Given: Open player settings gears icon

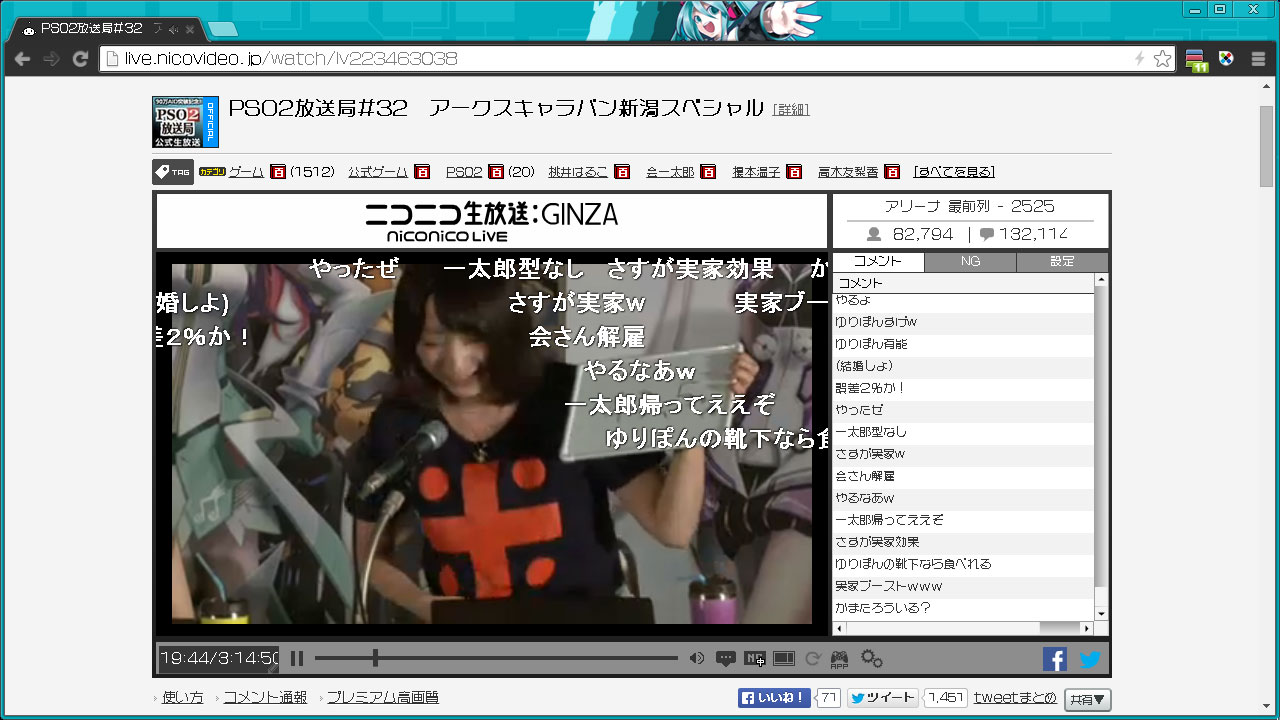Looking at the screenshot, I should (871, 658).
